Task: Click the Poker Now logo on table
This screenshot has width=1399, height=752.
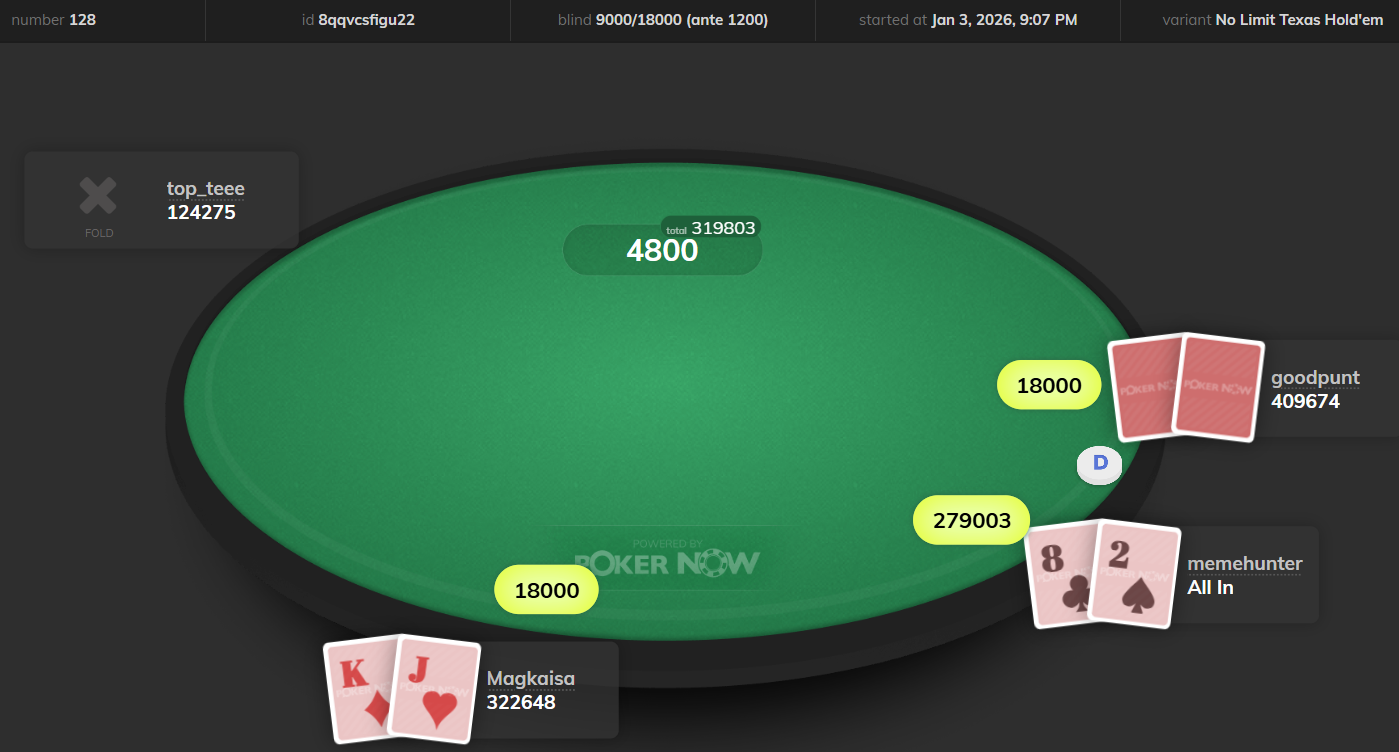Action: coord(667,560)
